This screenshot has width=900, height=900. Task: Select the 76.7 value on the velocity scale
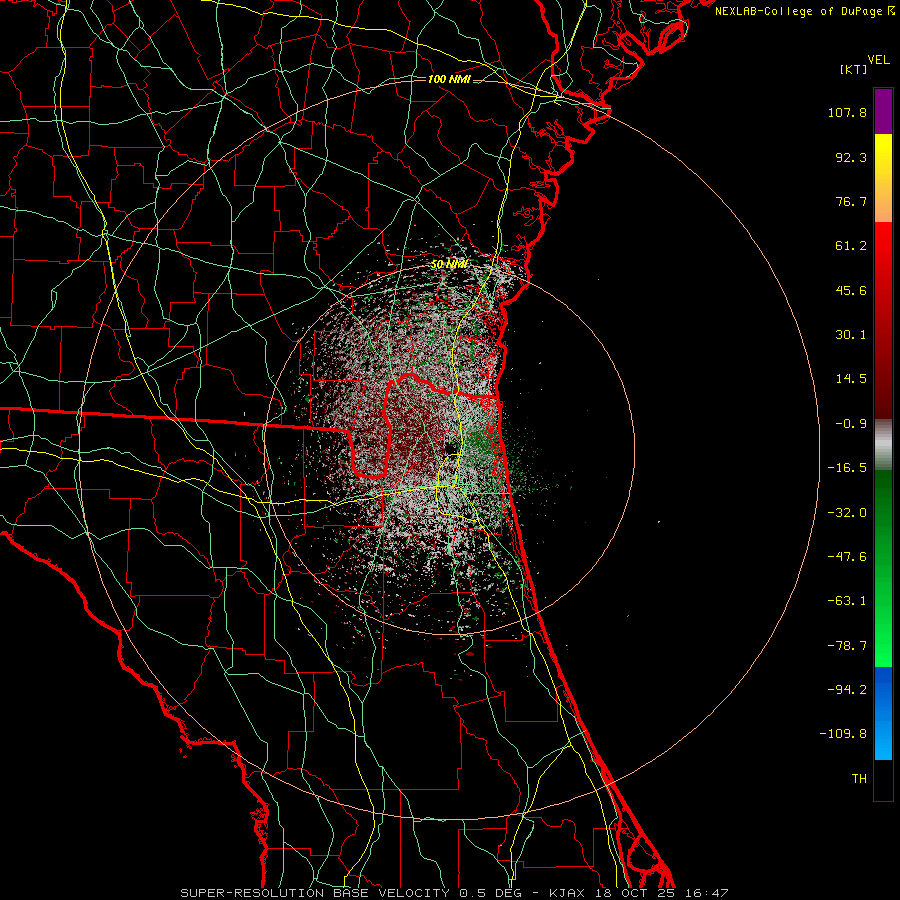851,201
